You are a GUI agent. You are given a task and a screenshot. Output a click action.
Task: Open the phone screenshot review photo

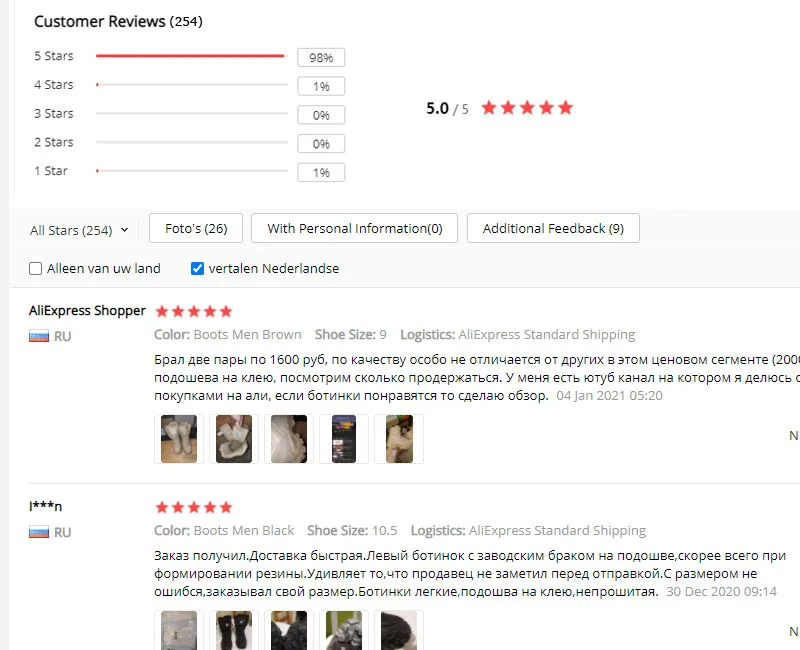344,439
